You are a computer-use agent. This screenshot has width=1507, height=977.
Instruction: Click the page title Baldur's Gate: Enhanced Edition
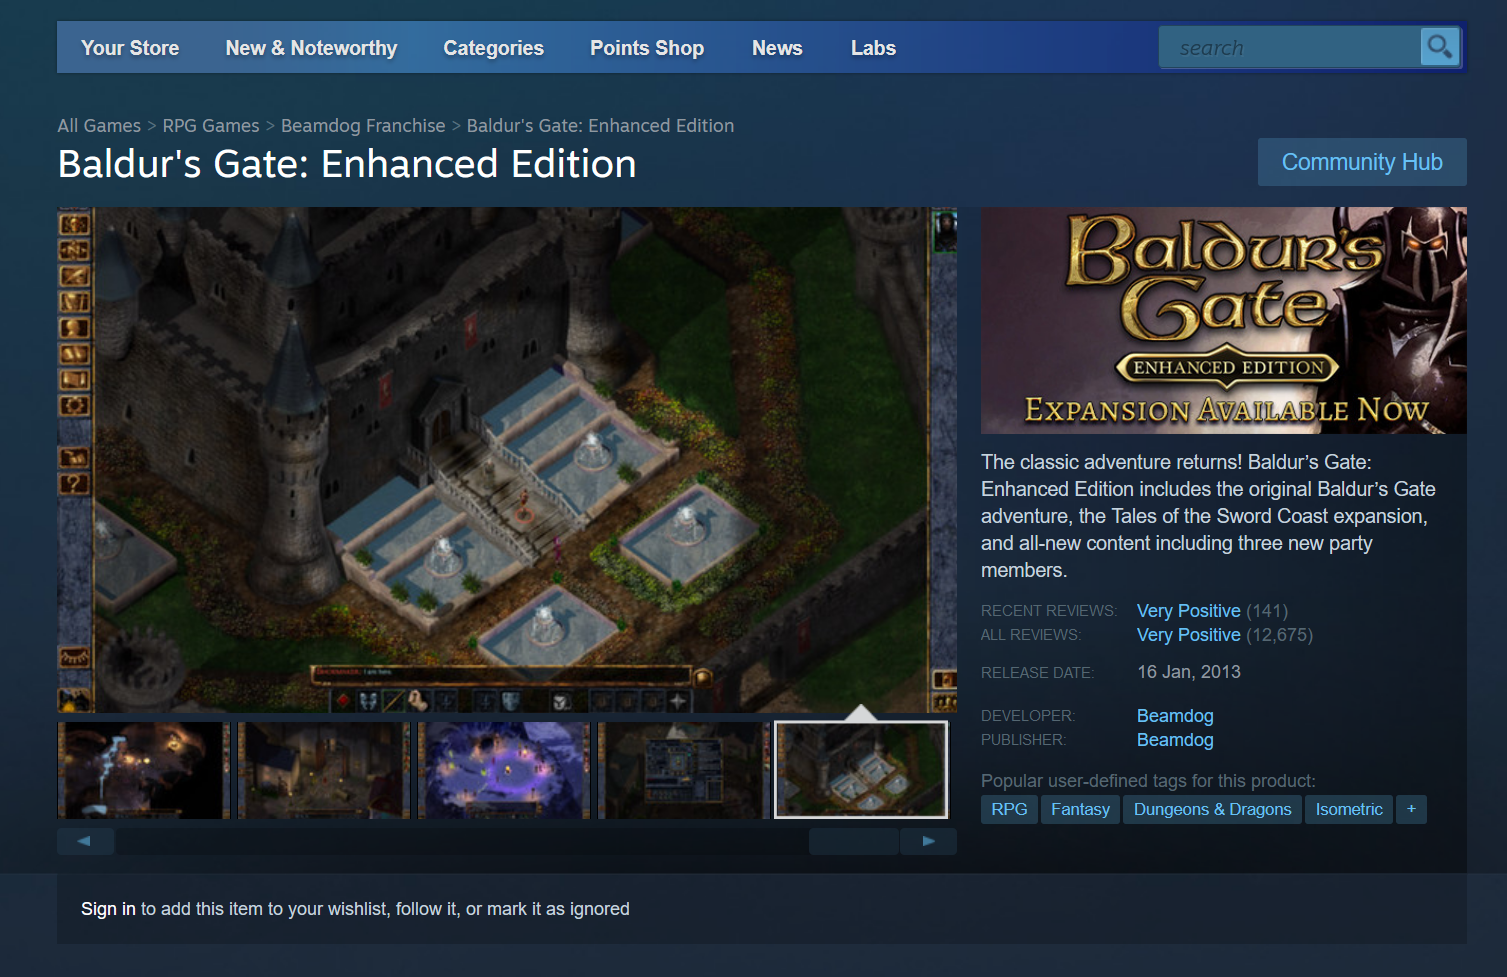(347, 164)
